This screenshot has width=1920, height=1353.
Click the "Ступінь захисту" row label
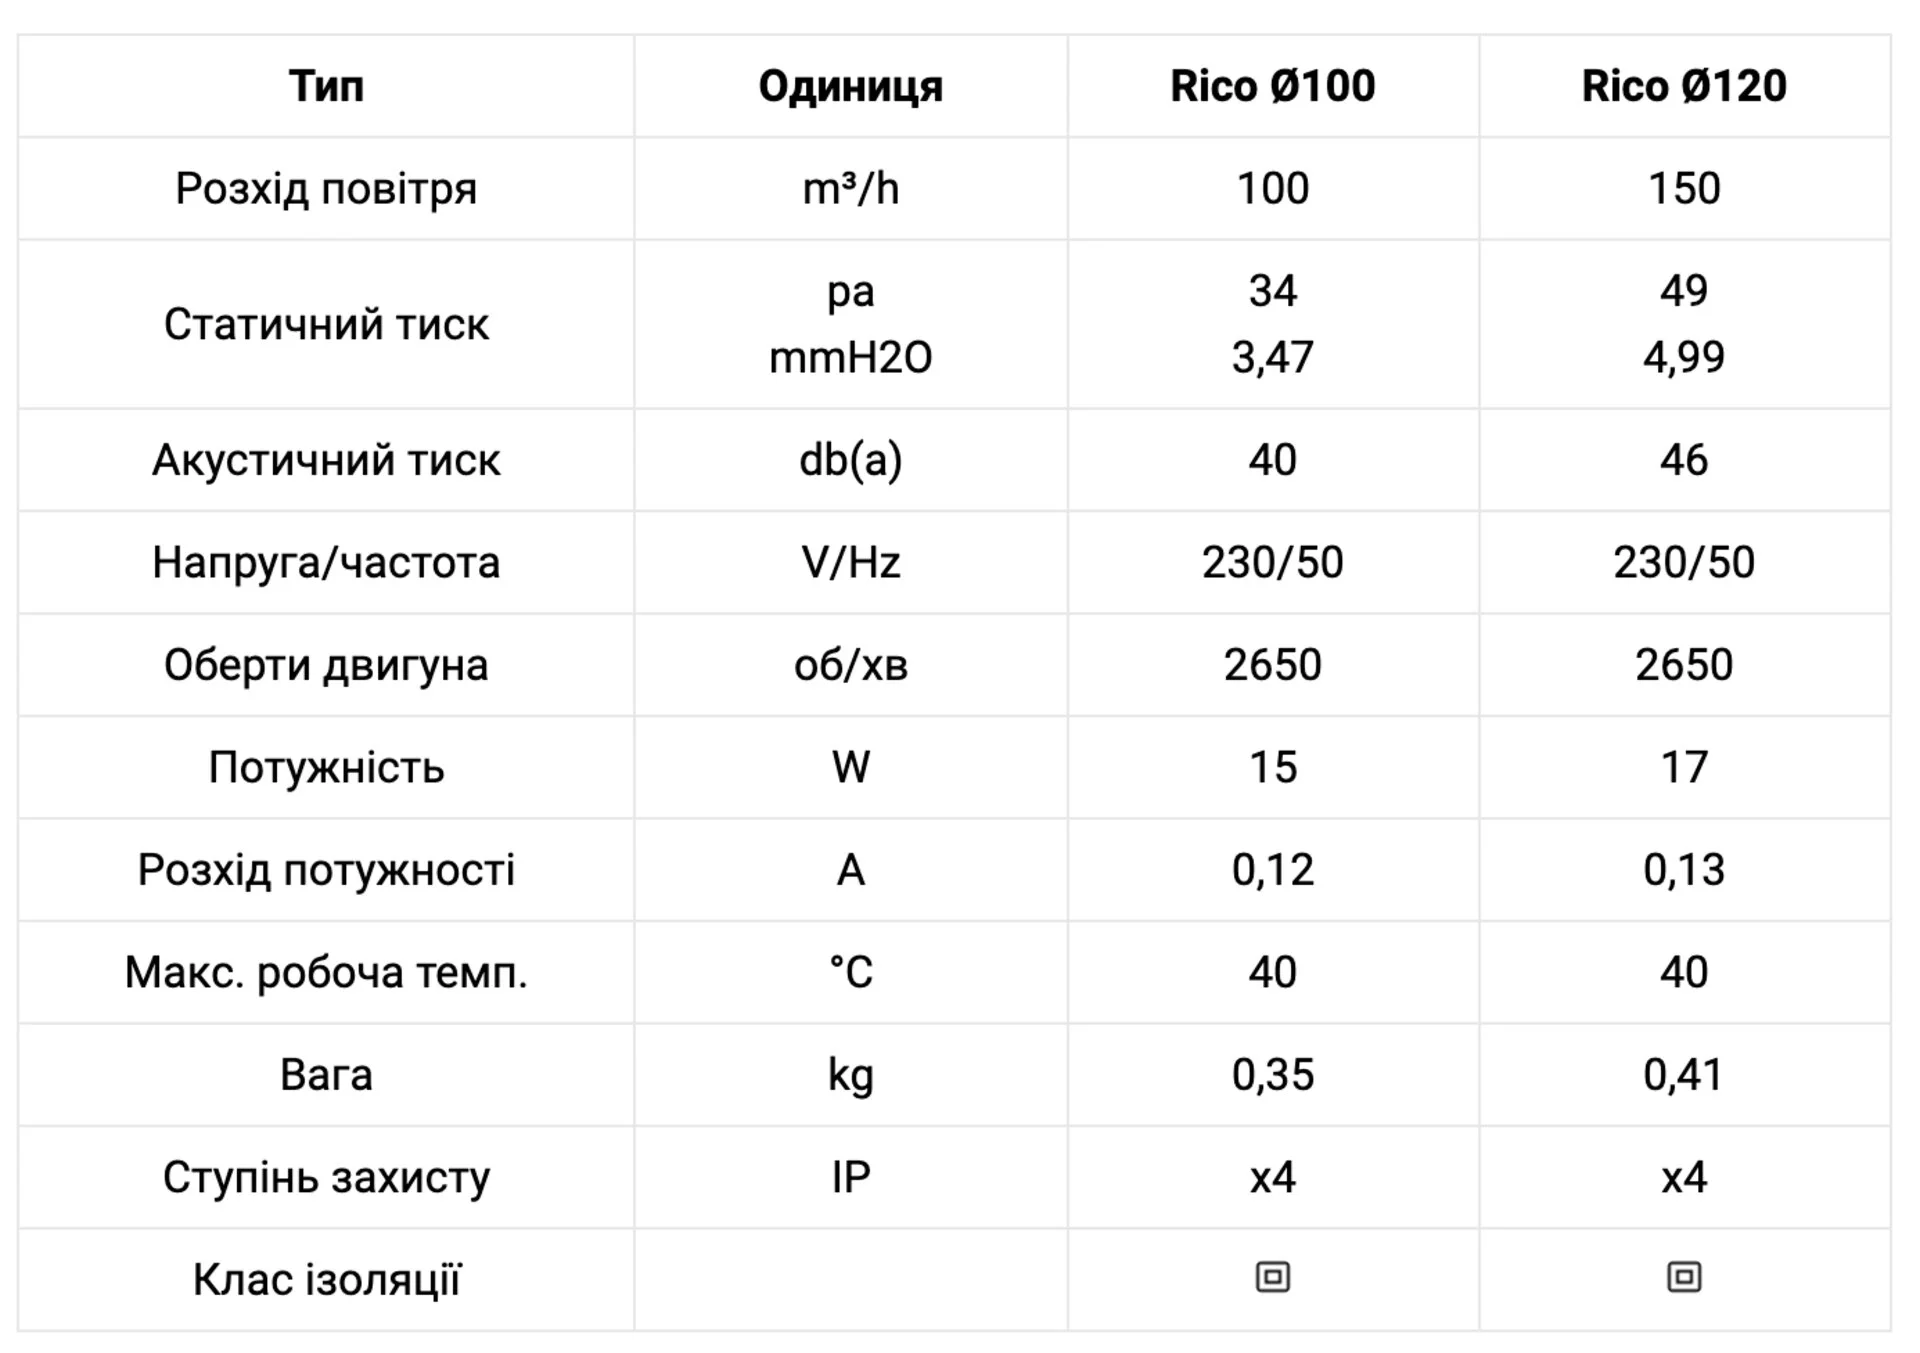326,1177
